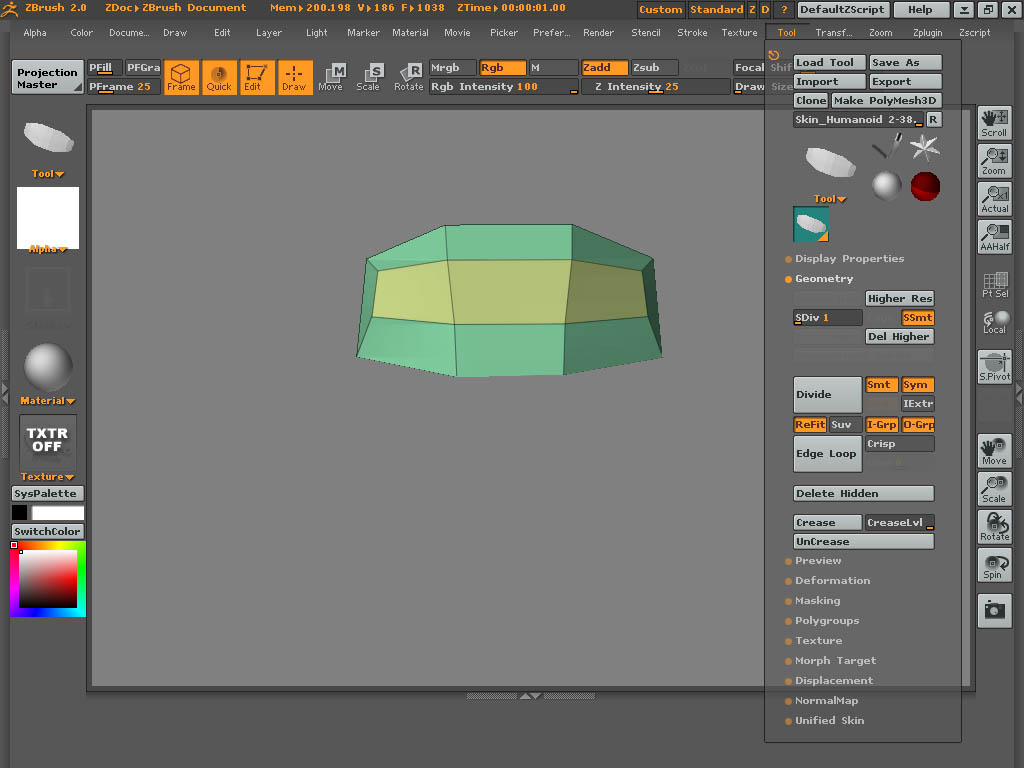Toggle Rgb painting mode
The width and height of the screenshot is (1024, 768).
tap(502, 67)
